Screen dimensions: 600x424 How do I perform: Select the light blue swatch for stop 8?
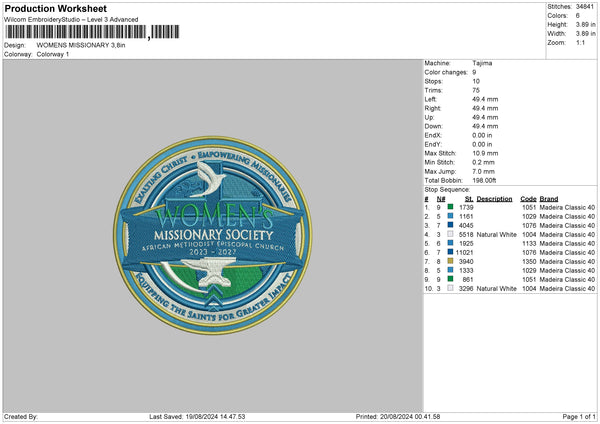pyautogui.click(x=450, y=270)
